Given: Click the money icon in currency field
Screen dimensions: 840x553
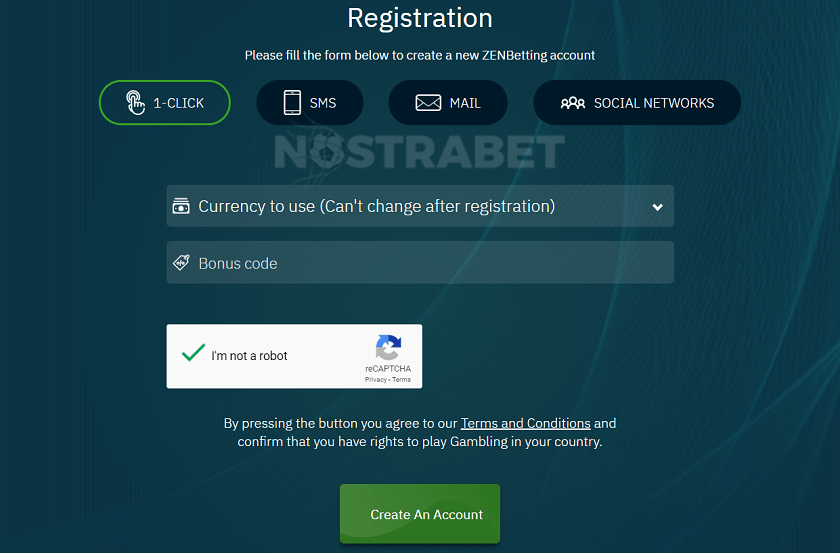Looking at the screenshot, I should pos(181,206).
